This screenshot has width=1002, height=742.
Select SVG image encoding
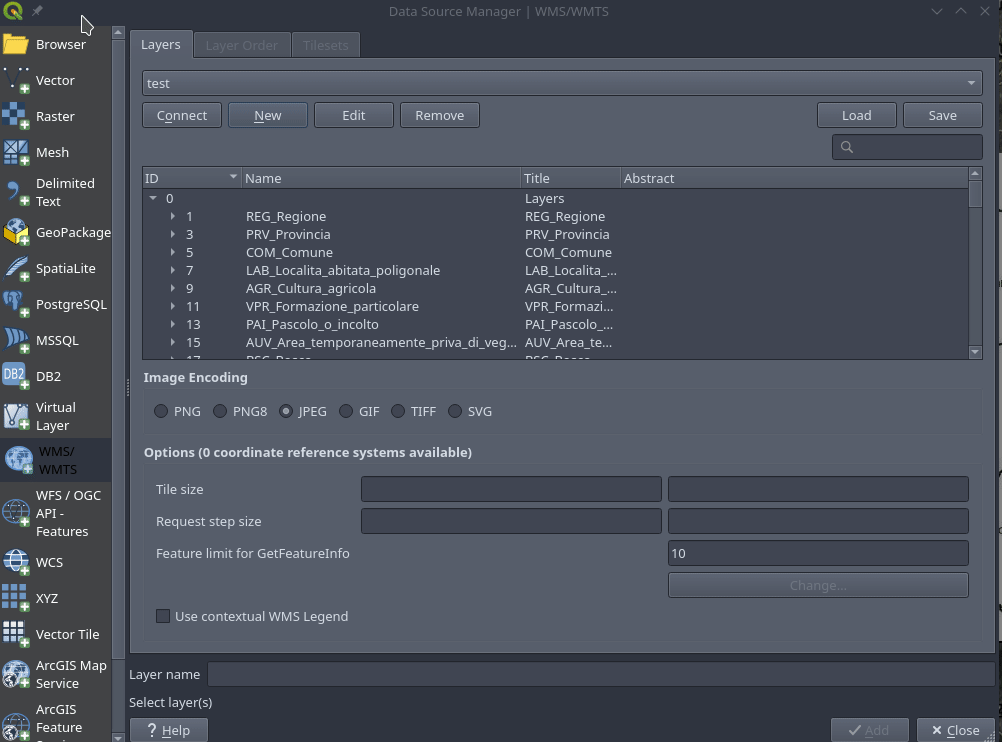coord(455,411)
